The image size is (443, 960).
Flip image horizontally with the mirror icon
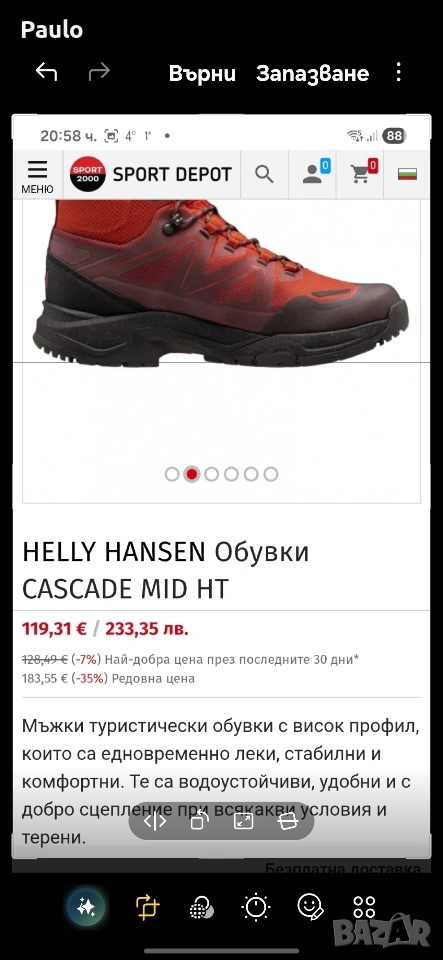155,821
